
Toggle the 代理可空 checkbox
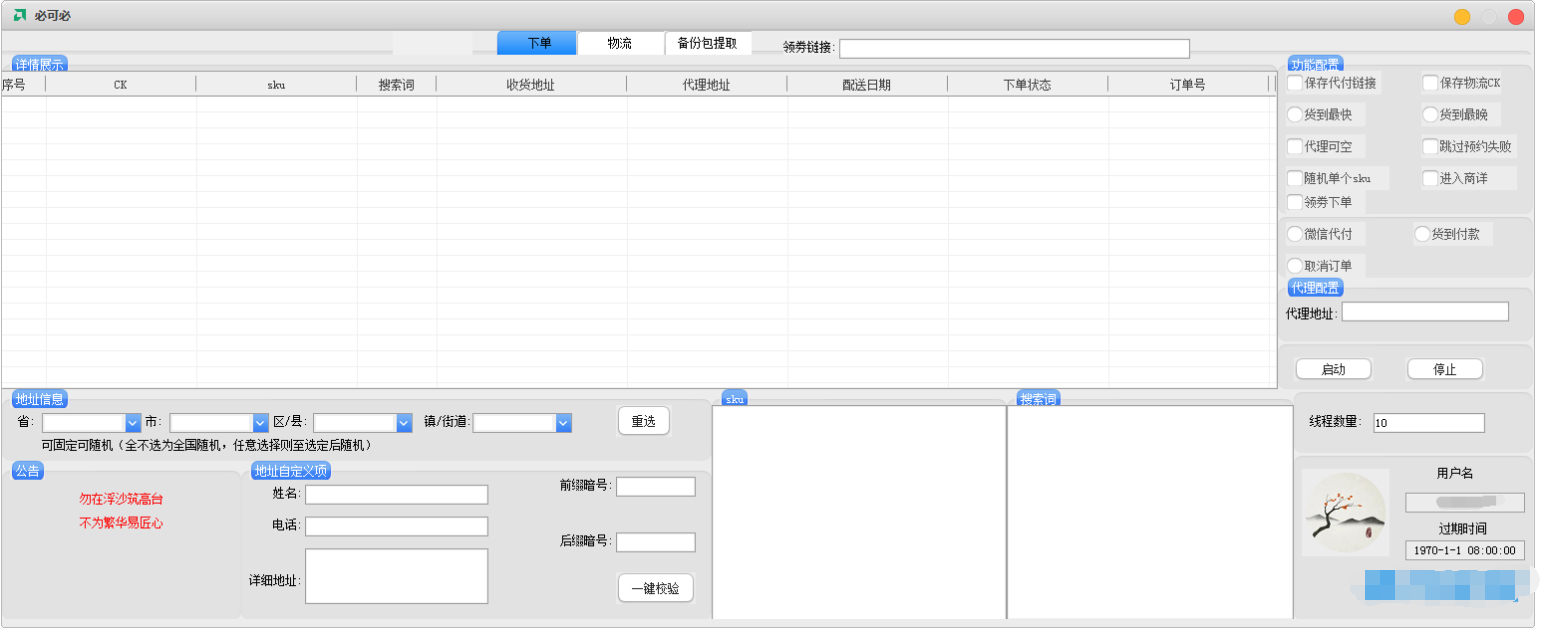pyautogui.click(x=1295, y=147)
